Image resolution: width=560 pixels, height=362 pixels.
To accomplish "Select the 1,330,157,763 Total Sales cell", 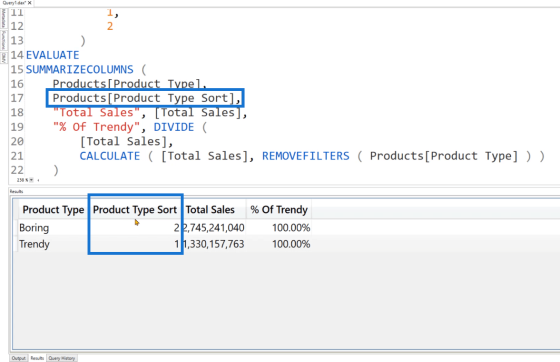I will tap(214, 244).
